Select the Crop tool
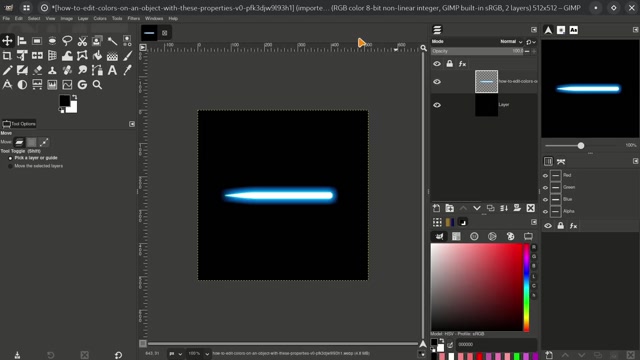This screenshot has width=640, height=360. (7, 55)
